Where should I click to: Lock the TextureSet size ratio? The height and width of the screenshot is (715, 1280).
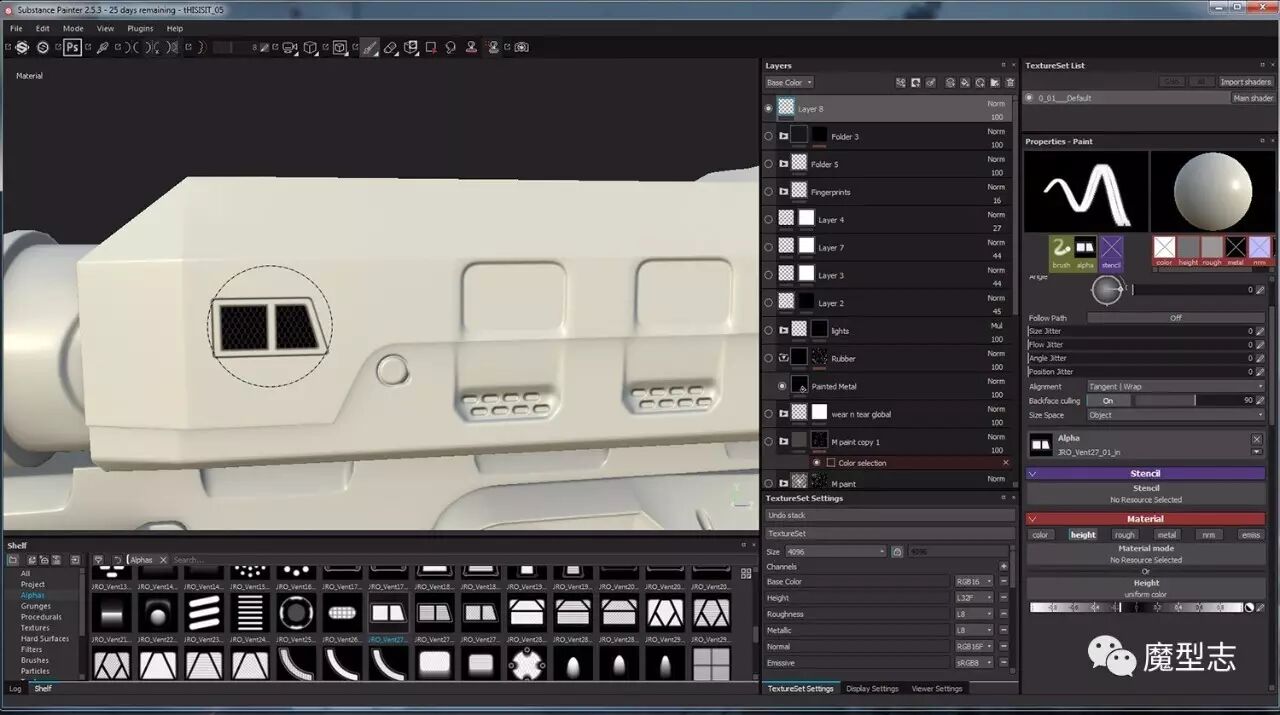click(897, 552)
